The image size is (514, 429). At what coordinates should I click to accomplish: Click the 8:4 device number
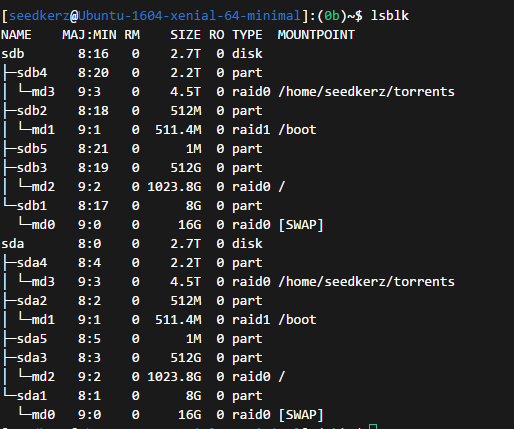point(89,263)
